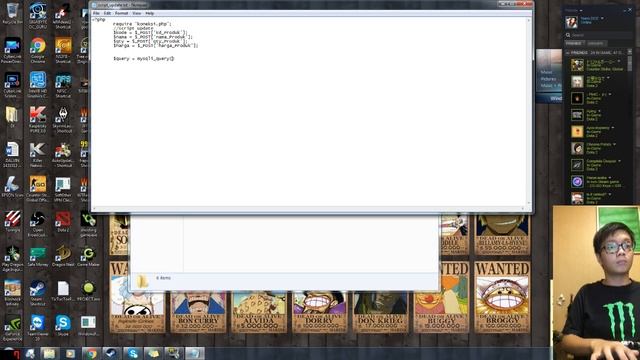Open dropdown for friend playing Counter-Strike Global
This screenshot has height=360, width=640.
[x=620, y=61]
